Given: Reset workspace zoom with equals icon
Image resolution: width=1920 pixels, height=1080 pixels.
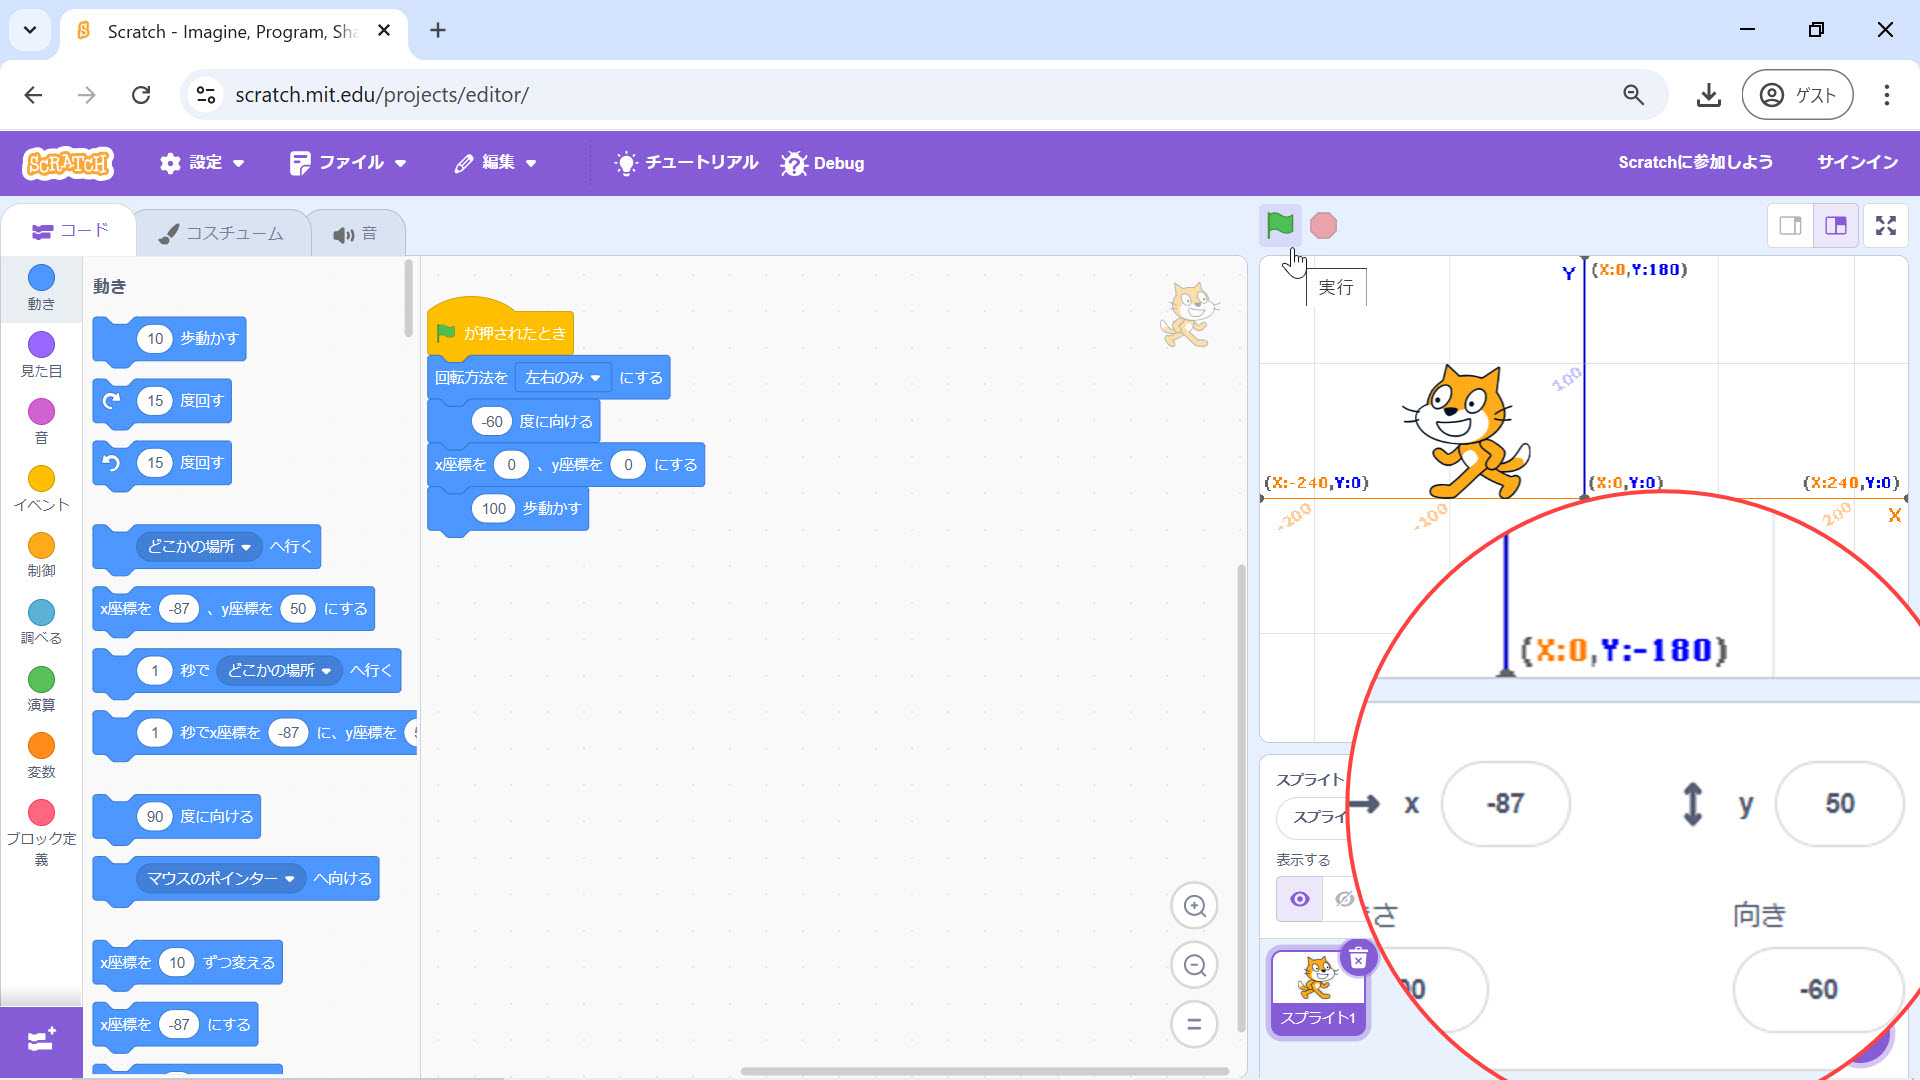Looking at the screenshot, I should click(x=1194, y=1024).
